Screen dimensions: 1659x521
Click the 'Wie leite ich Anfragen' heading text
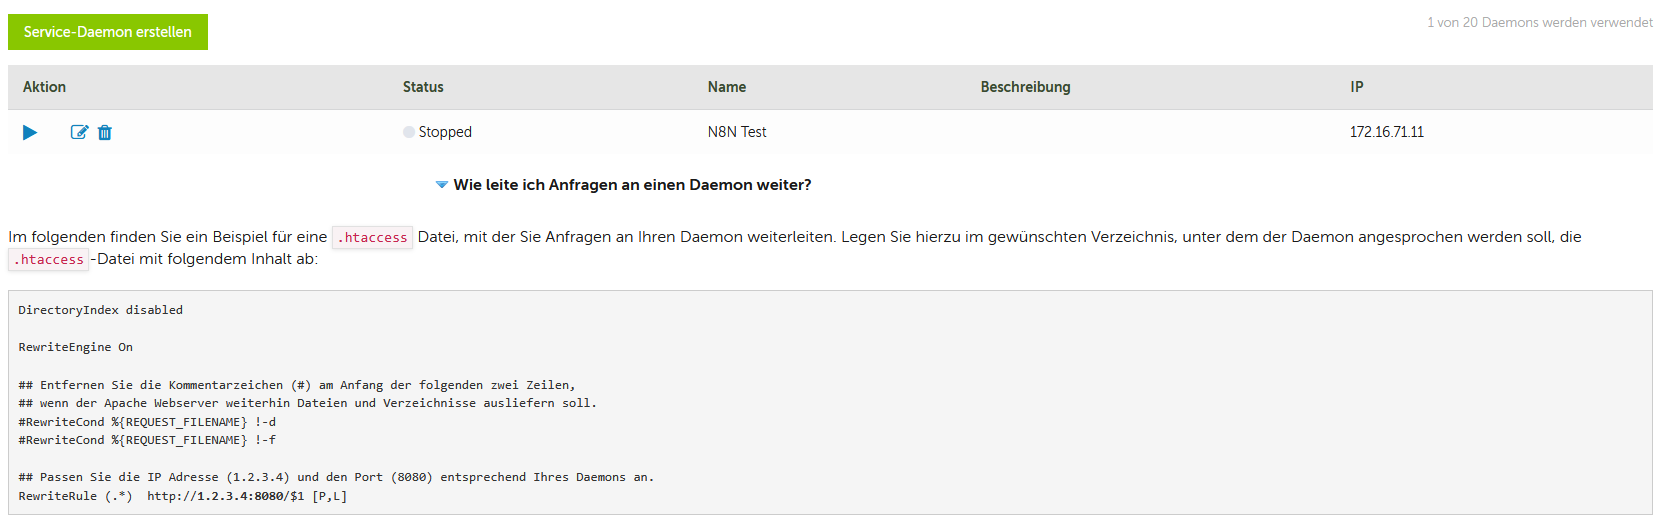click(x=632, y=185)
